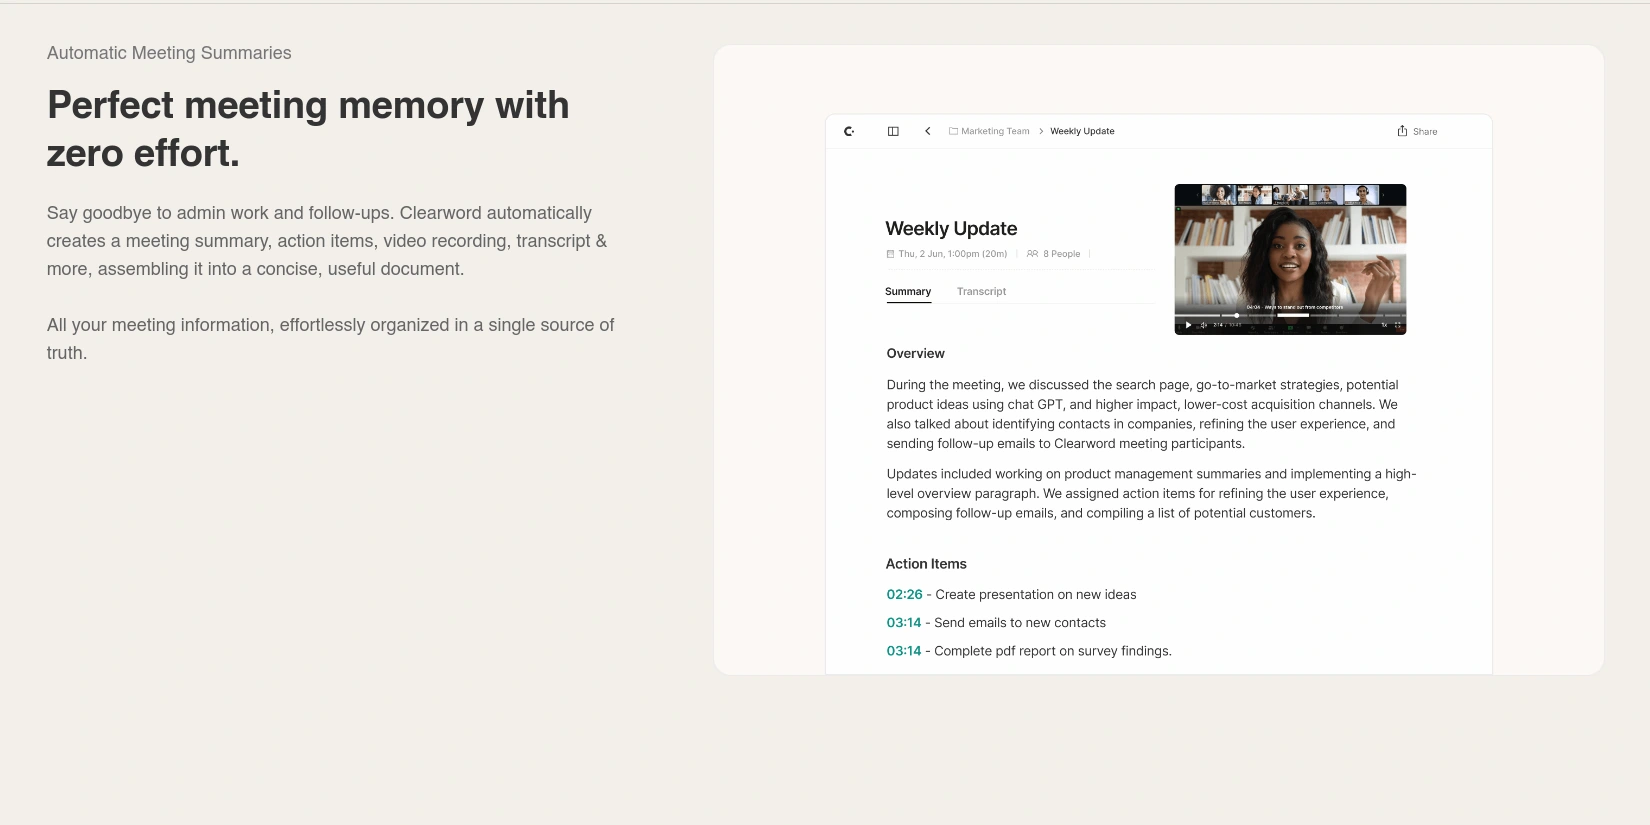
Task: Click the Share button
Action: (x=1417, y=131)
